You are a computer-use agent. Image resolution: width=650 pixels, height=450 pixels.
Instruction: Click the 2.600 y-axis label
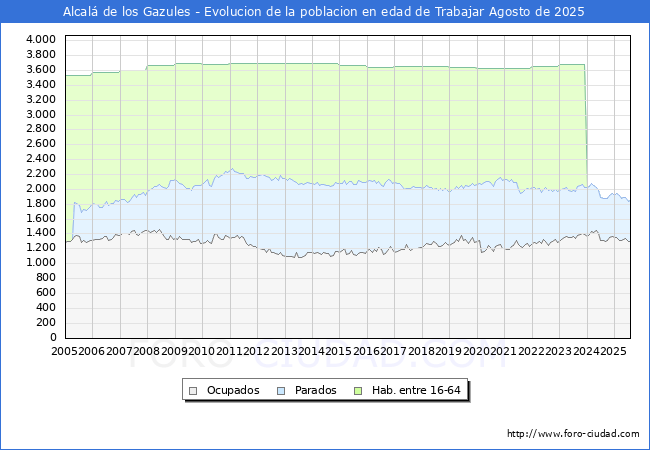(41, 143)
